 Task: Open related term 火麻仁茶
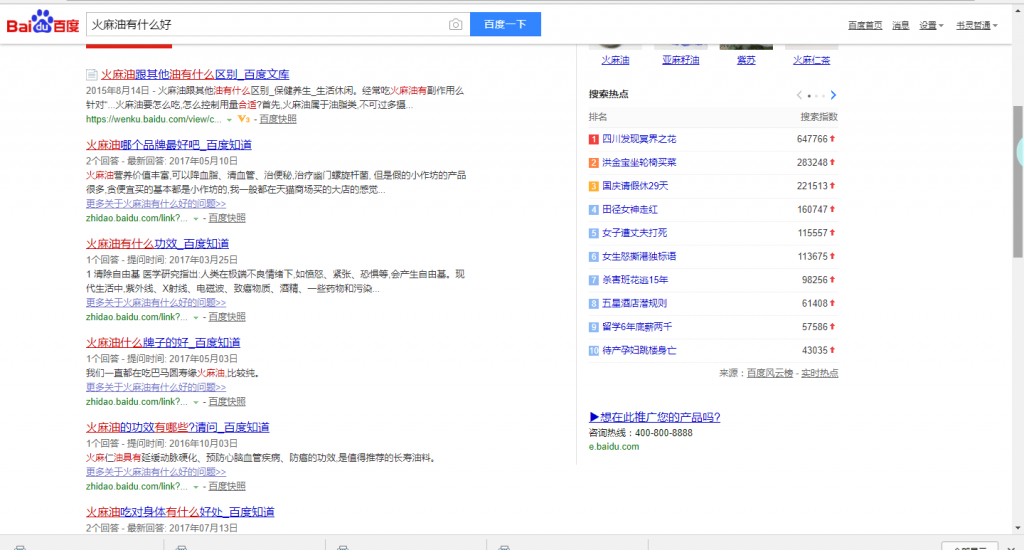811,60
